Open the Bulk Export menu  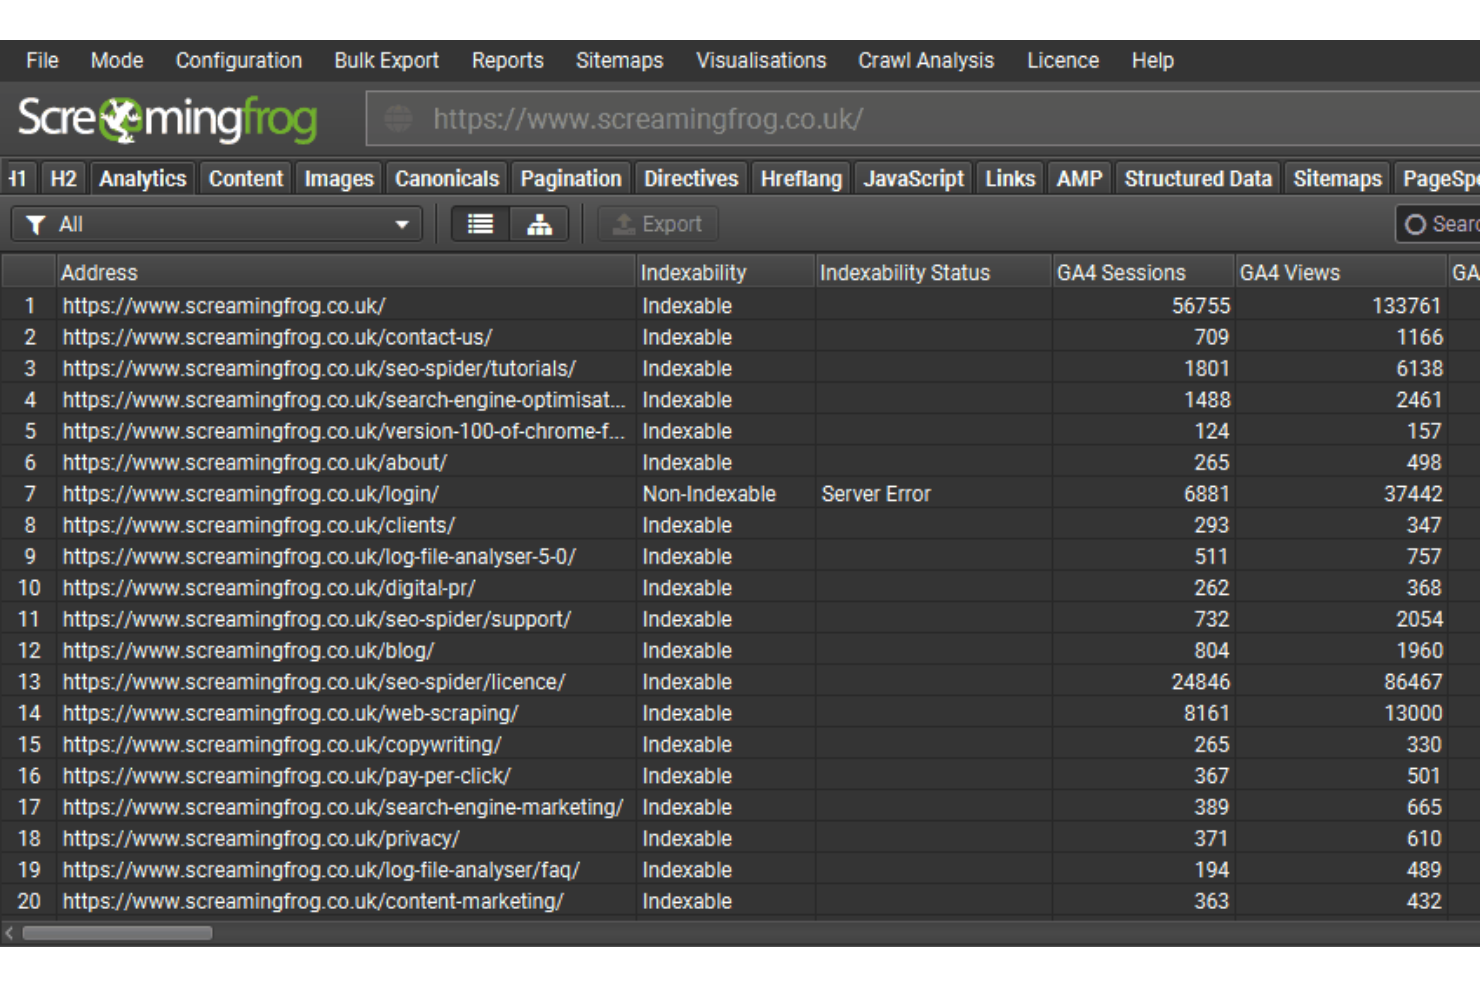(386, 60)
